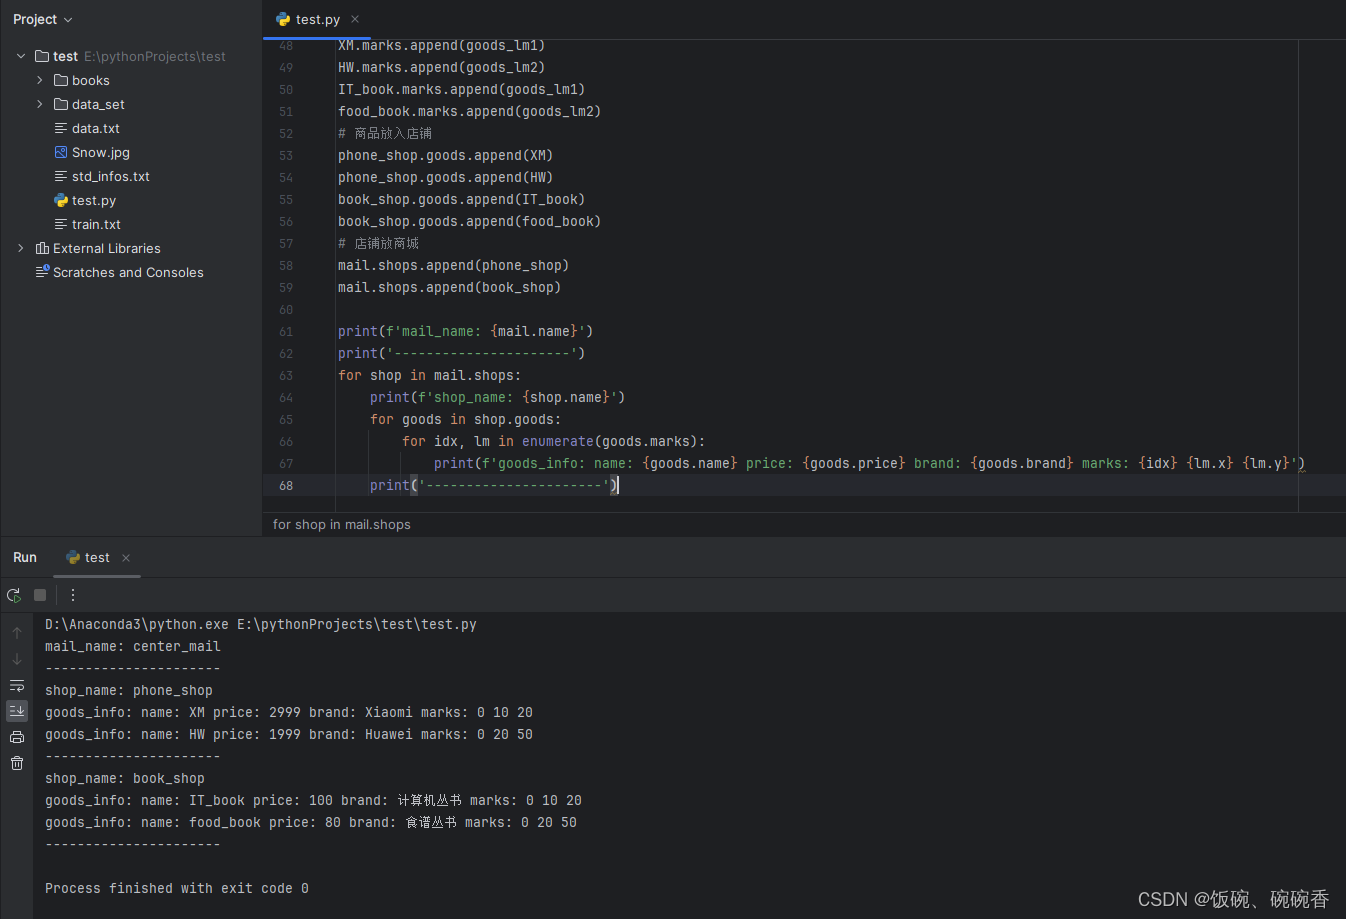
Task: Select Scratches and Consoles node
Action: [x=128, y=272]
